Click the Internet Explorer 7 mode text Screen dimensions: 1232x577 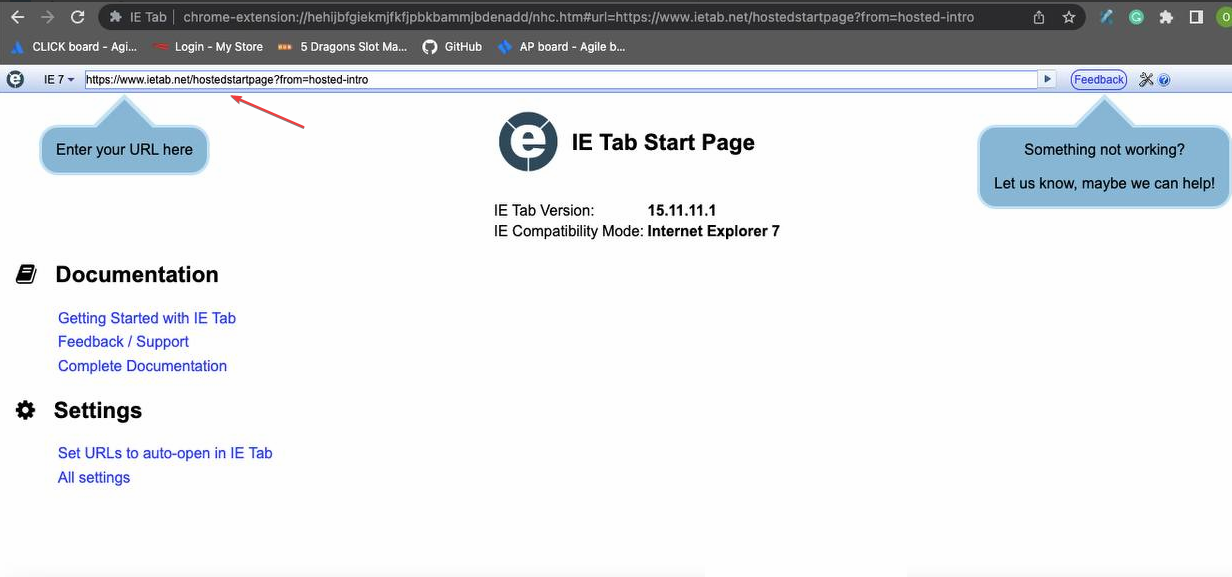coord(714,231)
